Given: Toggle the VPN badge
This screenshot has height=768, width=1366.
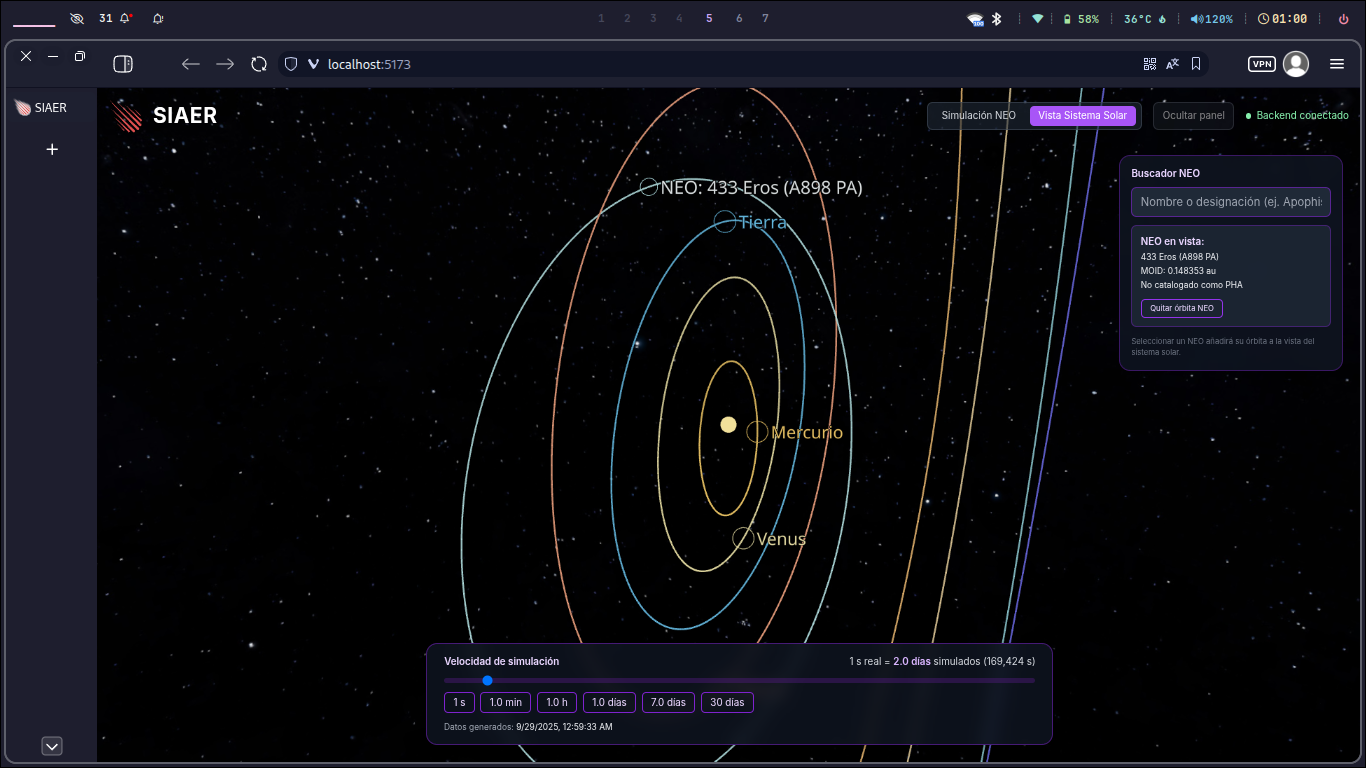Looking at the screenshot, I should click(1262, 64).
